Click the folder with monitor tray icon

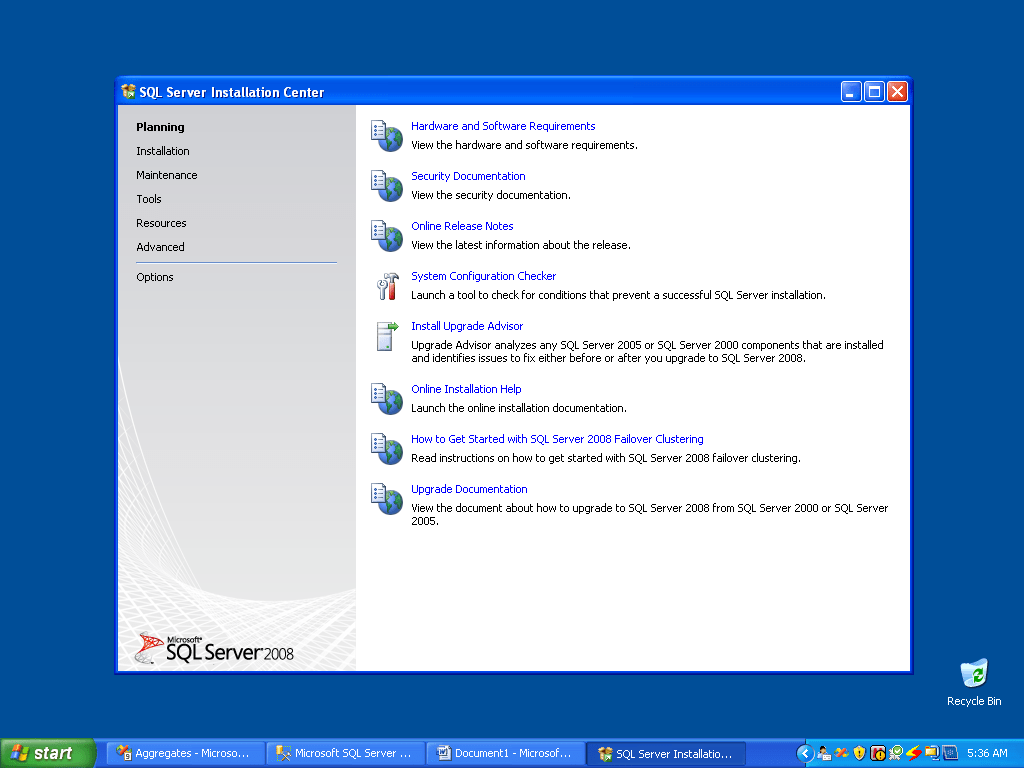931,753
